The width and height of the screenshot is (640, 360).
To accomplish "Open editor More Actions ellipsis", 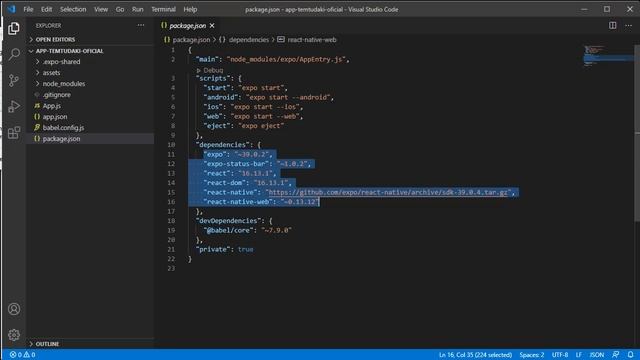I will point(628,25).
